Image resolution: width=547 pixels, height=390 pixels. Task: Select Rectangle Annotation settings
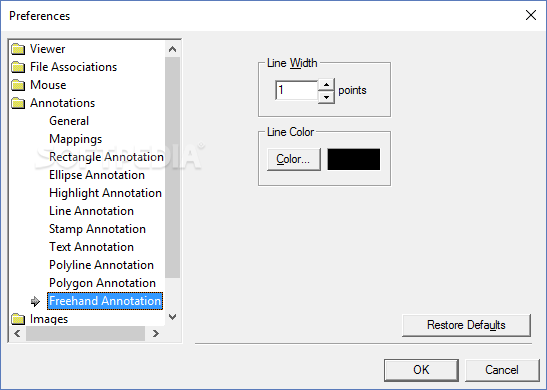(x=106, y=157)
